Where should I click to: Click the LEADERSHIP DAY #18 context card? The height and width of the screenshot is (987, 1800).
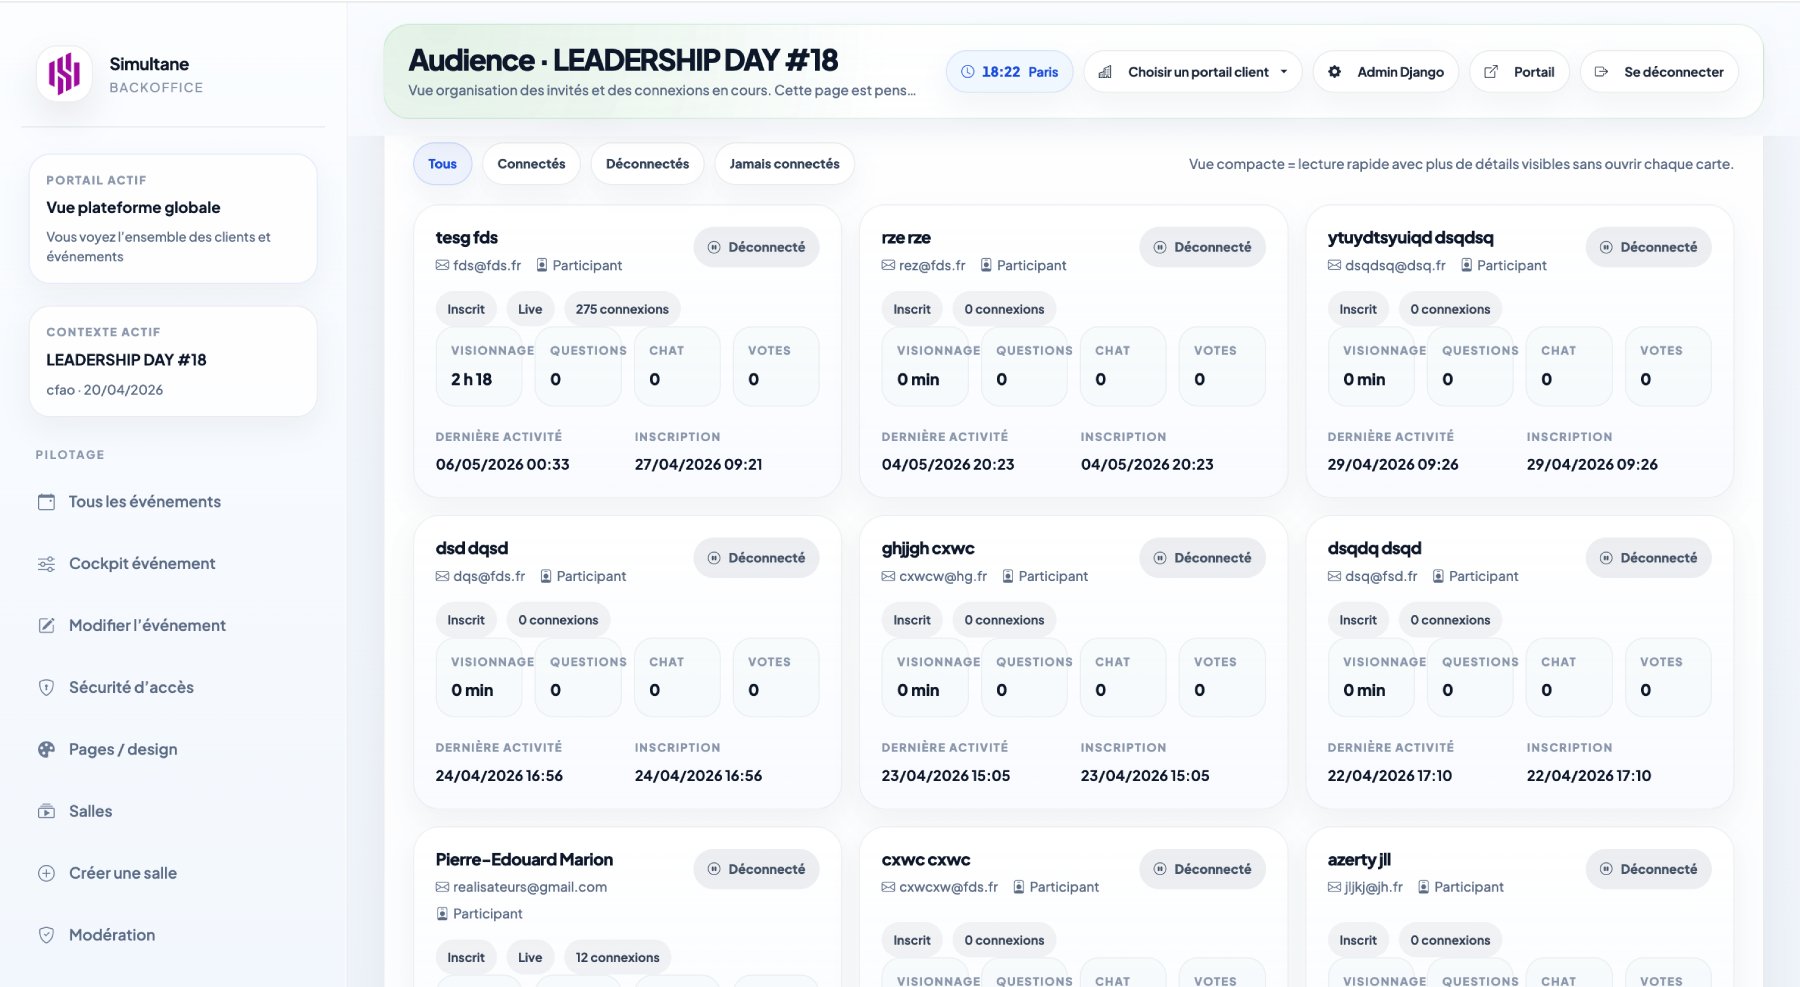tap(173, 362)
